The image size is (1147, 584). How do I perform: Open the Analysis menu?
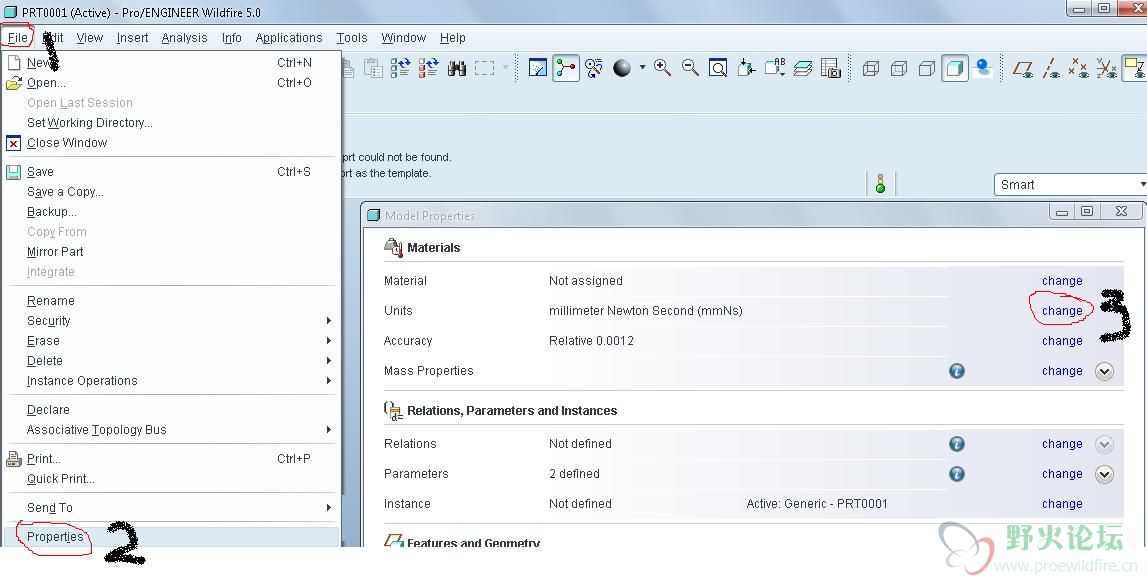(x=184, y=38)
